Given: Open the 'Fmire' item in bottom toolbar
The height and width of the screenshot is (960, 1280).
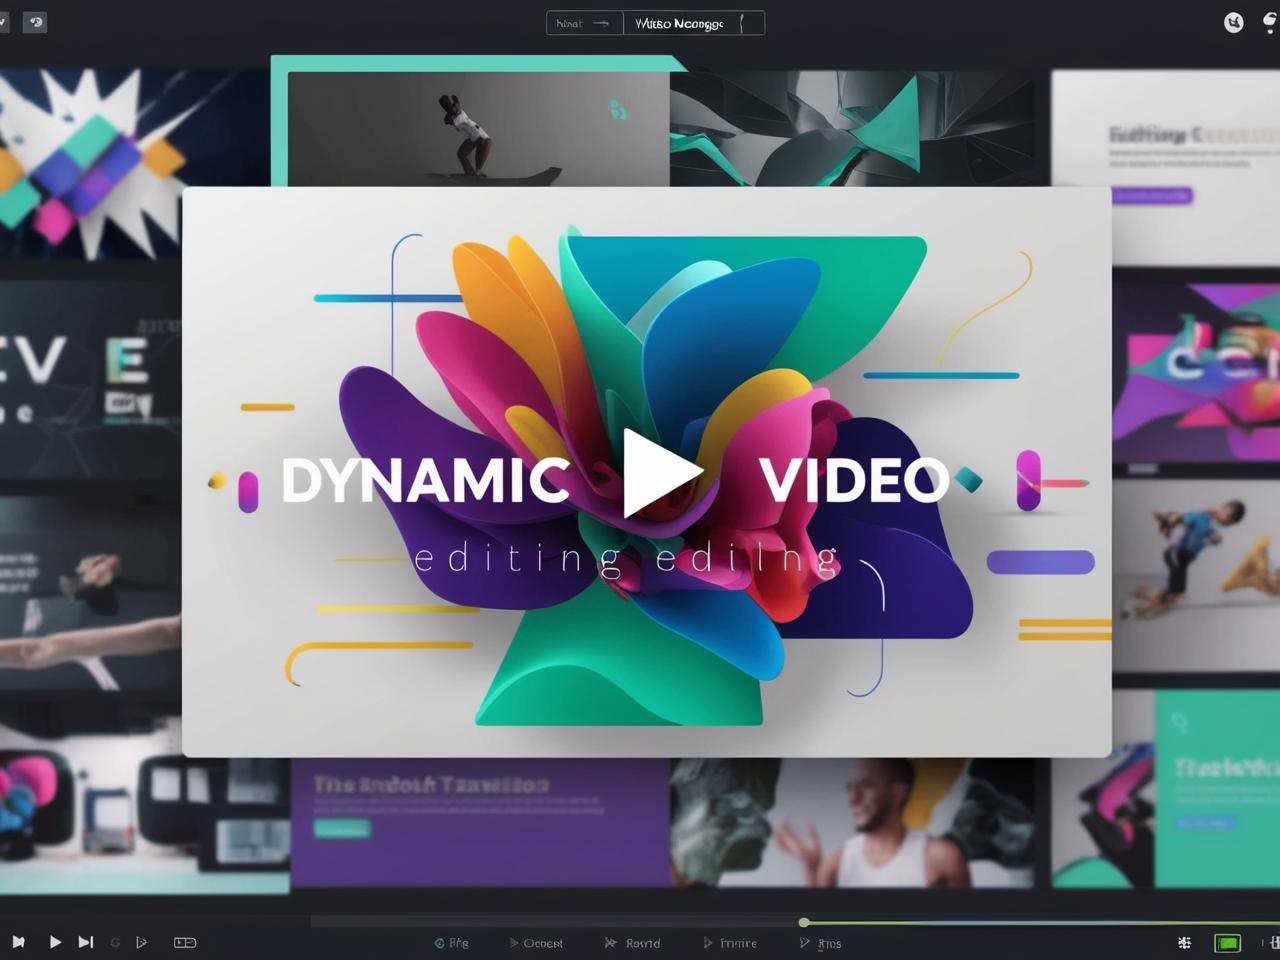Looking at the screenshot, I should pyautogui.click(x=730, y=943).
